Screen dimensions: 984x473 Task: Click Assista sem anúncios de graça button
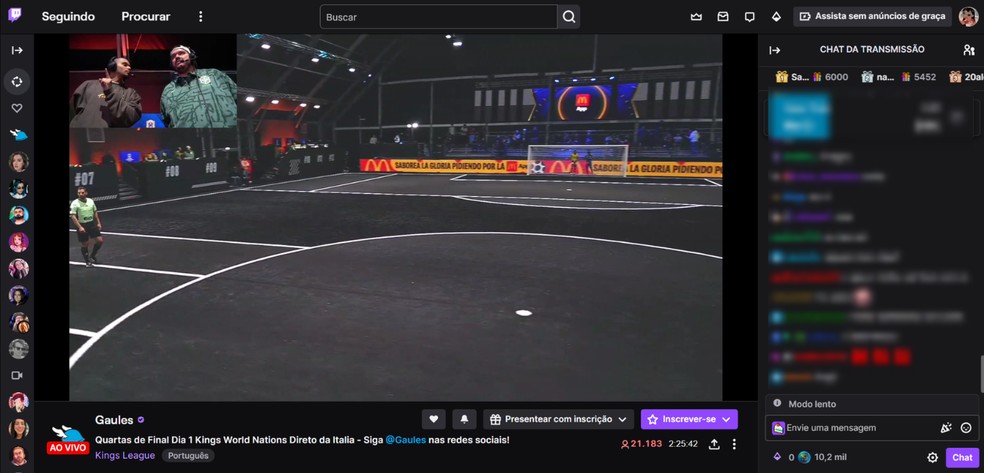(x=873, y=16)
